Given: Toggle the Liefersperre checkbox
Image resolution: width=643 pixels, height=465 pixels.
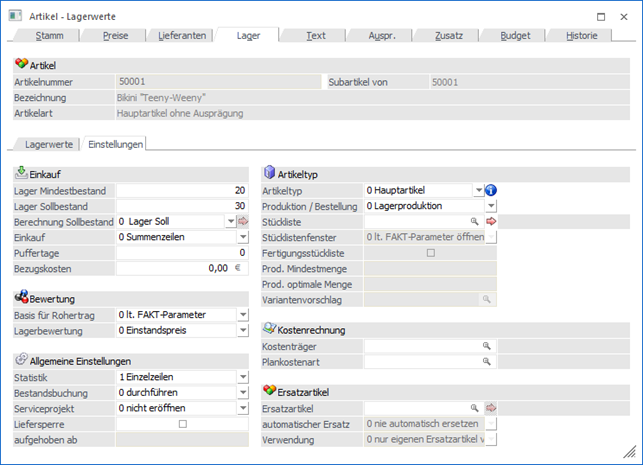Looking at the screenshot, I should (182, 424).
